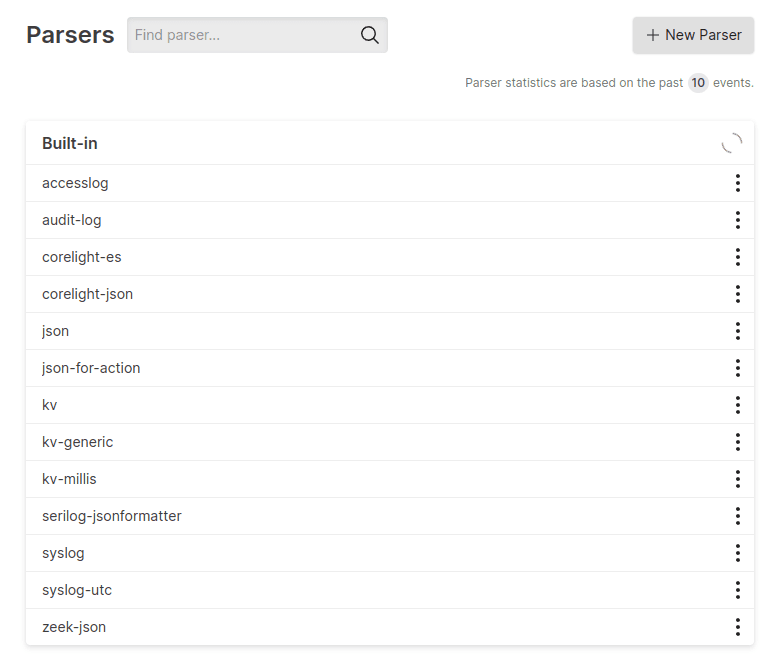Expand options for kv-millis parser
The image size is (776, 664).
tap(737, 479)
